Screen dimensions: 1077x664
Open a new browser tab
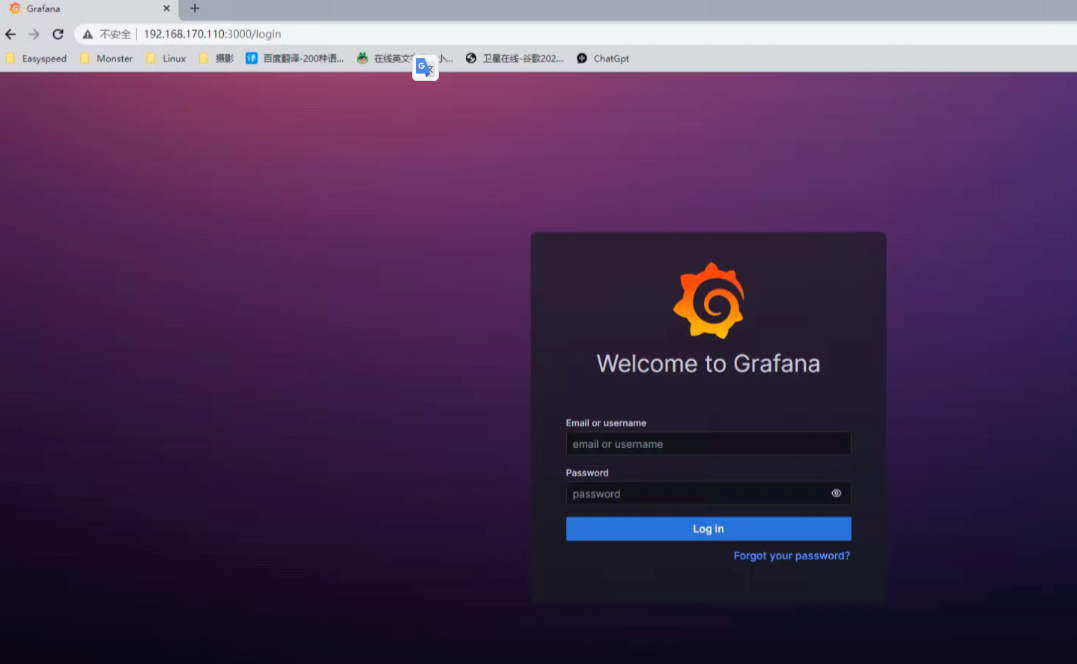coord(194,8)
